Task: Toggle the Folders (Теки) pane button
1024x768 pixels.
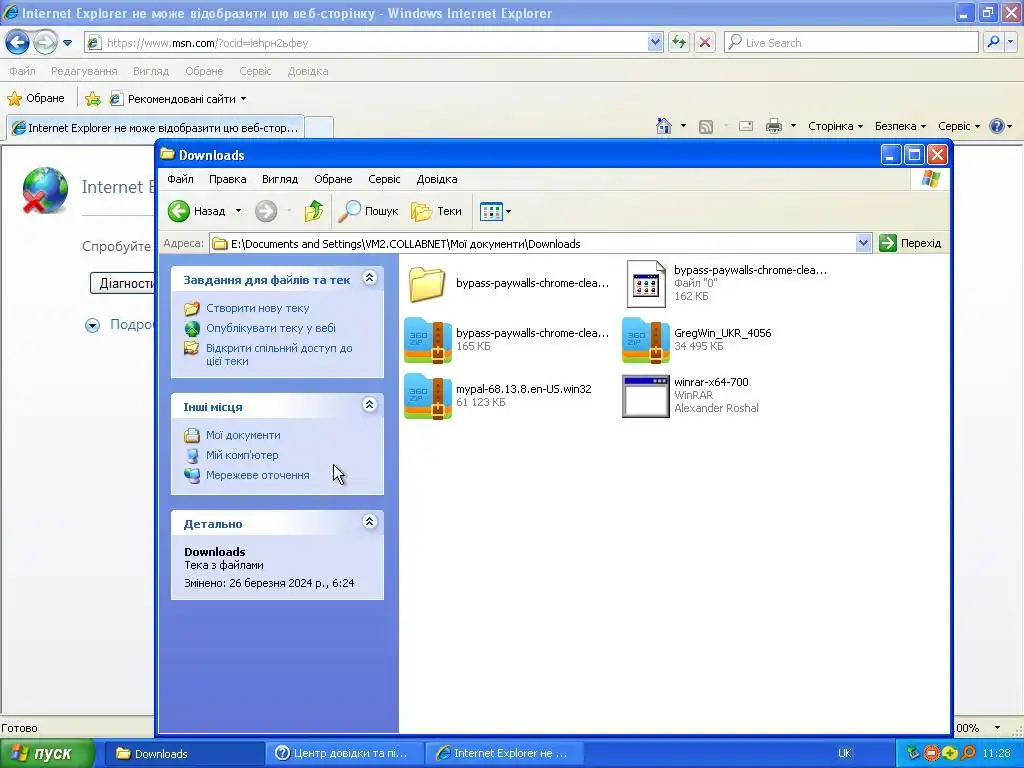Action: (x=436, y=211)
